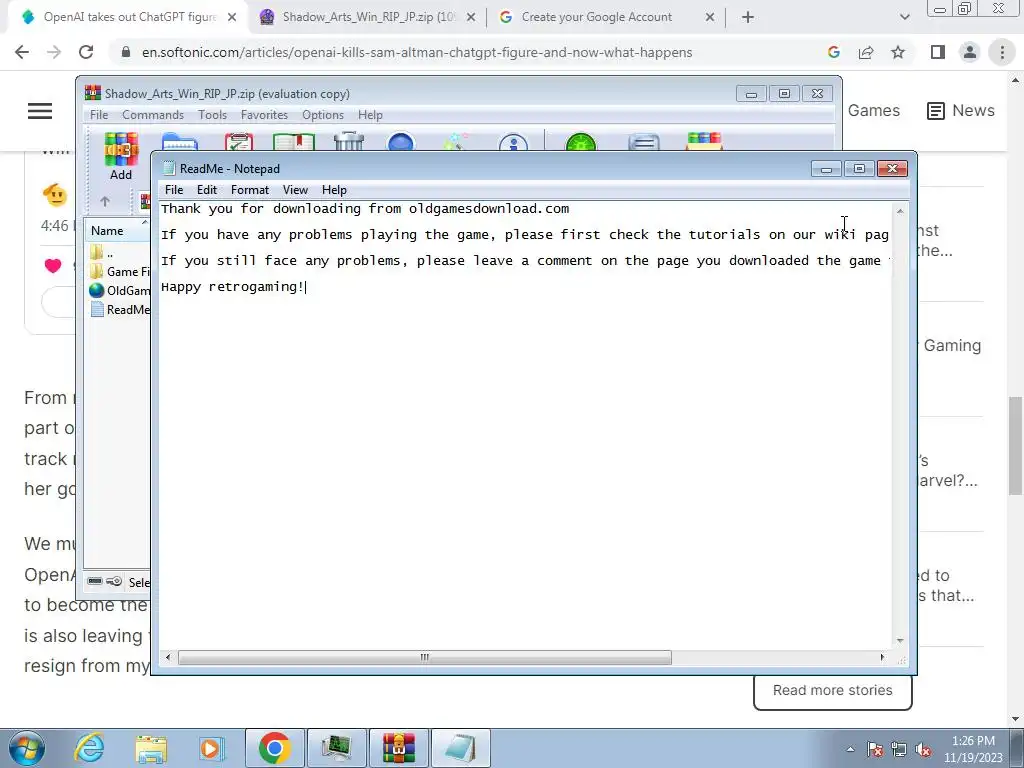Viewport: 1024px width, 768px height.
Task: Open Chrome's three-dot menu
Action: pos(1002,52)
